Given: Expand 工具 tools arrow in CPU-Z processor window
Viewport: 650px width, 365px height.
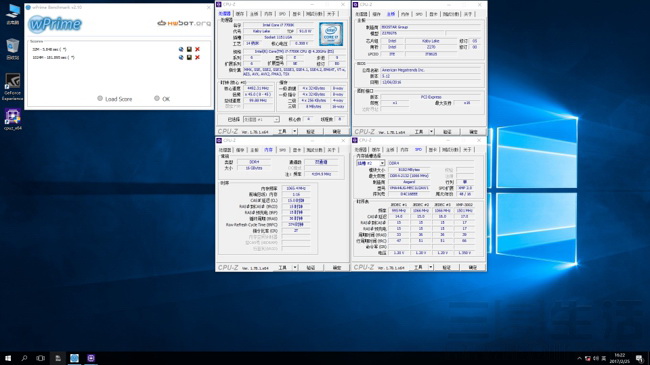Looking at the screenshot, I should click(295, 131).
